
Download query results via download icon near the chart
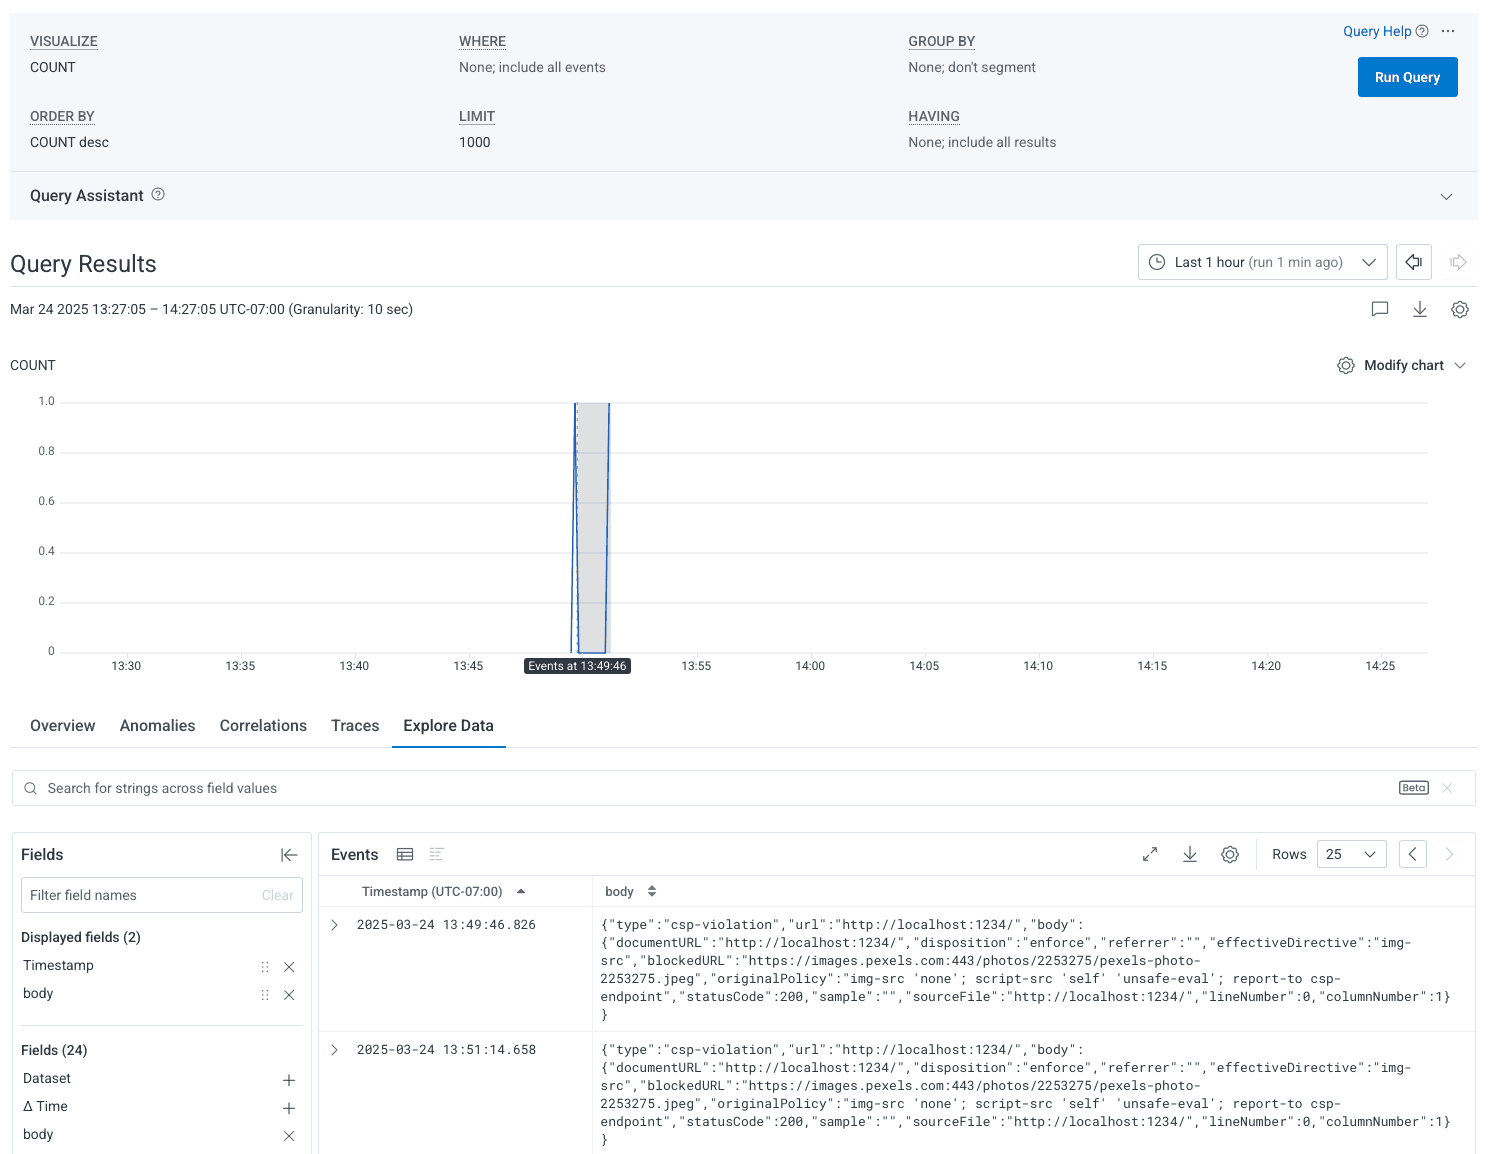tap(1419, 309)
